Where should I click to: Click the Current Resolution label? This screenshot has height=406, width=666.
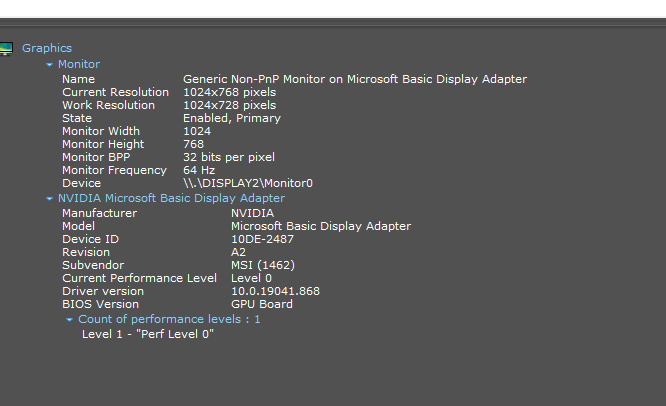pyautogui.click(x=116, y=92)
